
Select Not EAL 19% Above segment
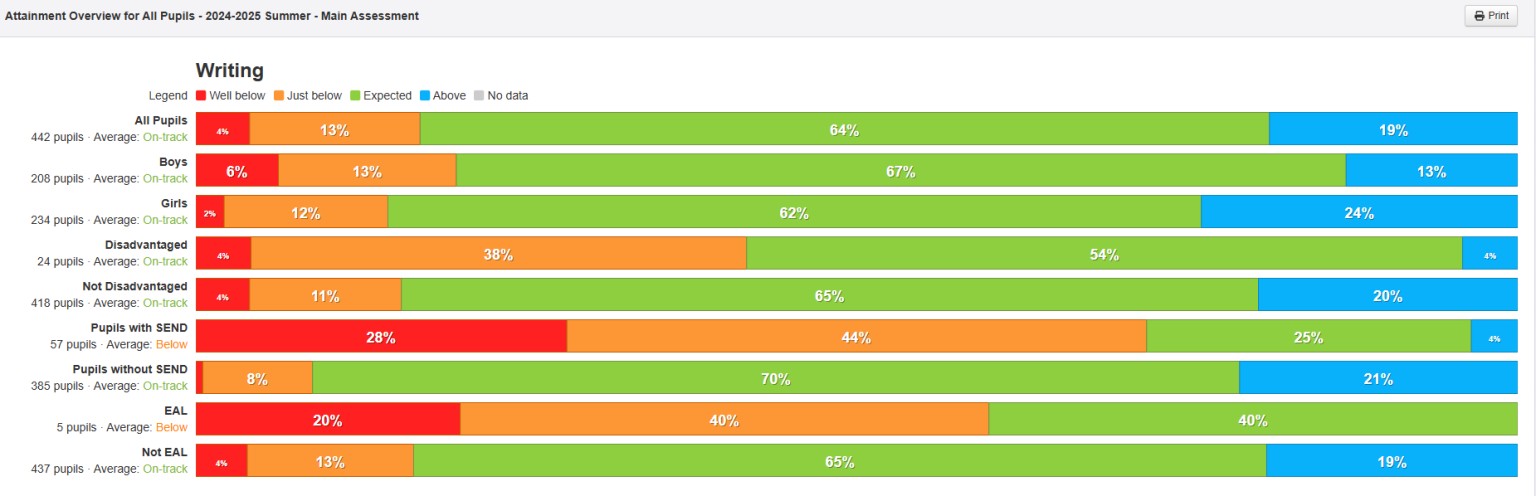click(1391, 462)
